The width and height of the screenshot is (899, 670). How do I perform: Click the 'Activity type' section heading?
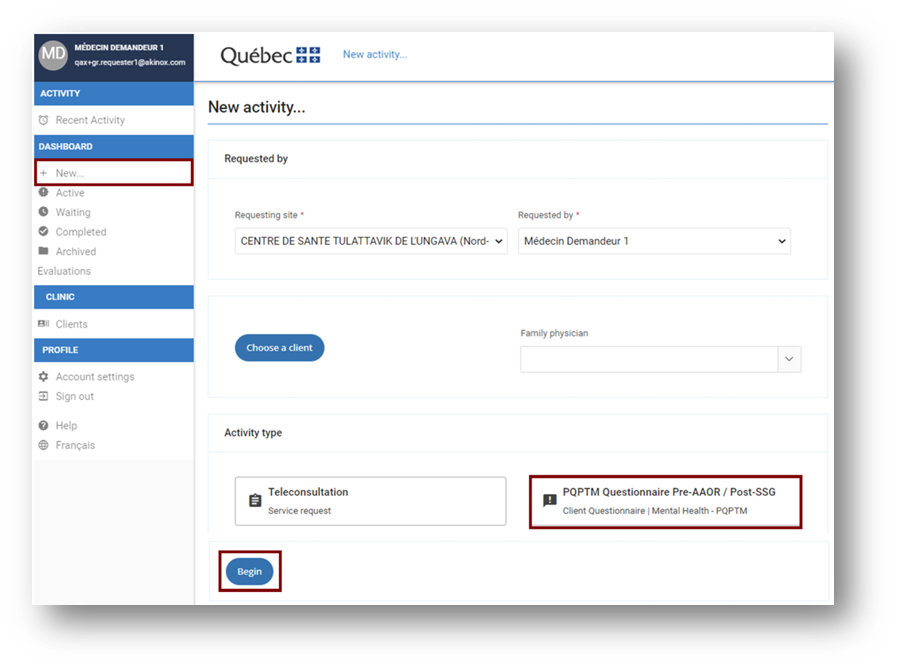tap(253, 433)
